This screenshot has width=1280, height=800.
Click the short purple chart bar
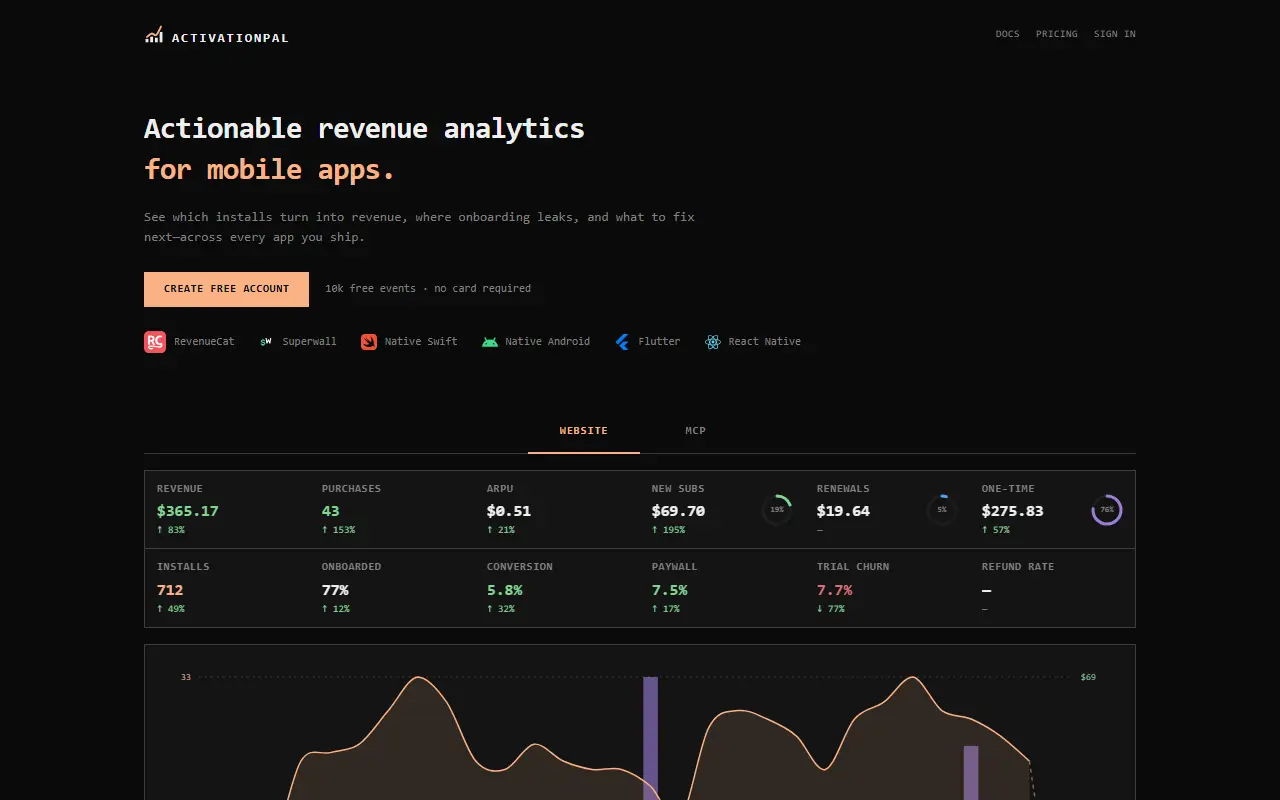tap(971, 773)
